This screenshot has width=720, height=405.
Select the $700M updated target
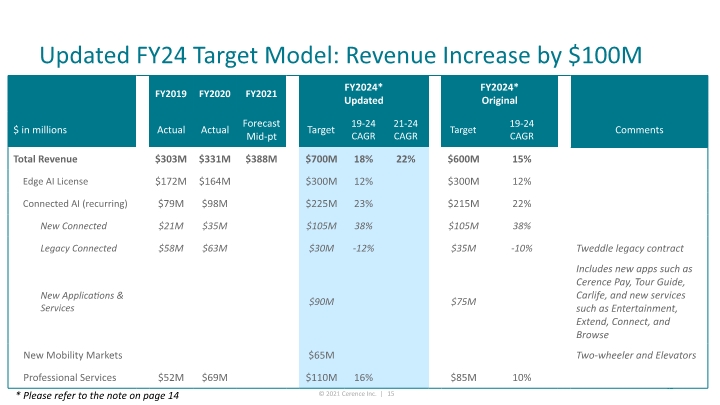pyautogui.click(x=321, y=159)
